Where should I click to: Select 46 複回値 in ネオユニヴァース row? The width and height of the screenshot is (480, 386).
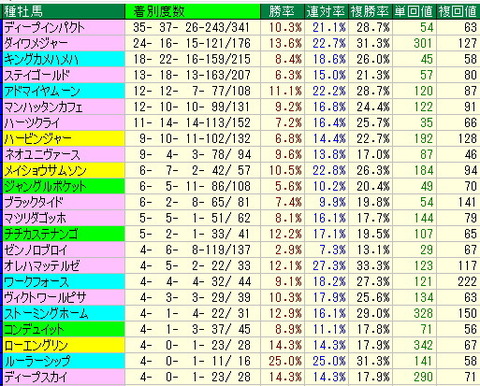click(x=470, y=155)
